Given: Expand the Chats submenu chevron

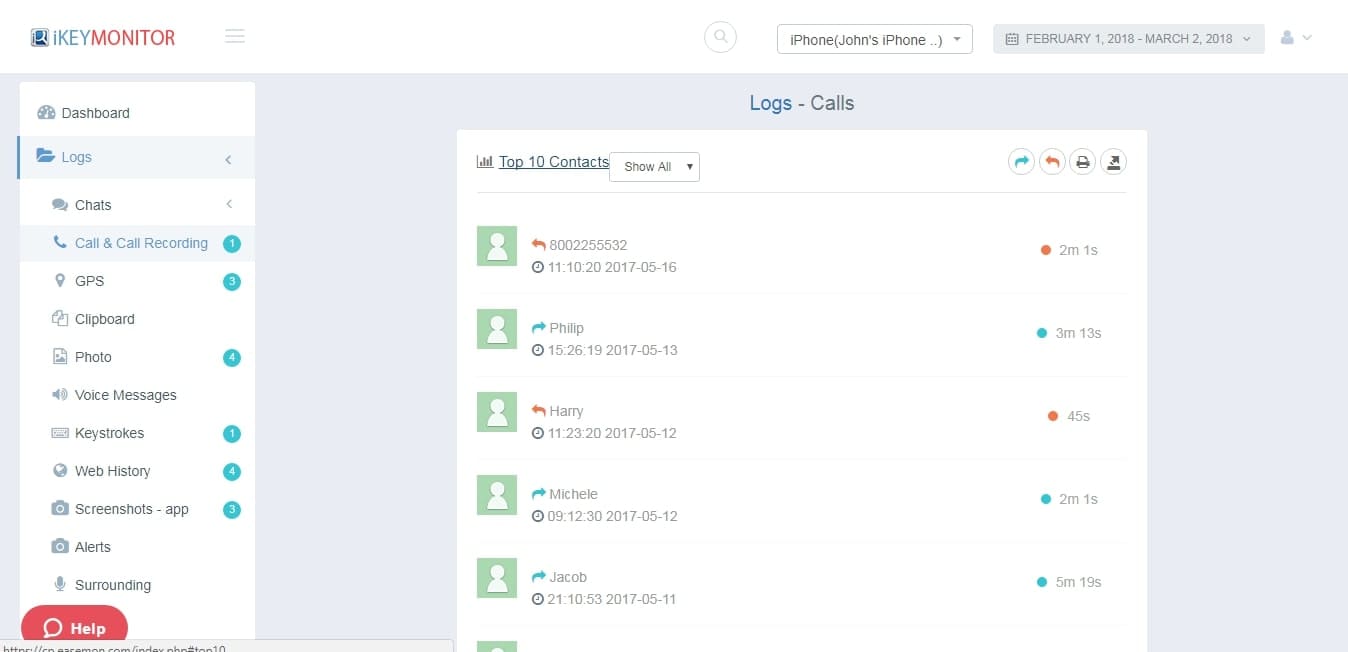Looking at the screenshot, I should [x=229, y=204].
